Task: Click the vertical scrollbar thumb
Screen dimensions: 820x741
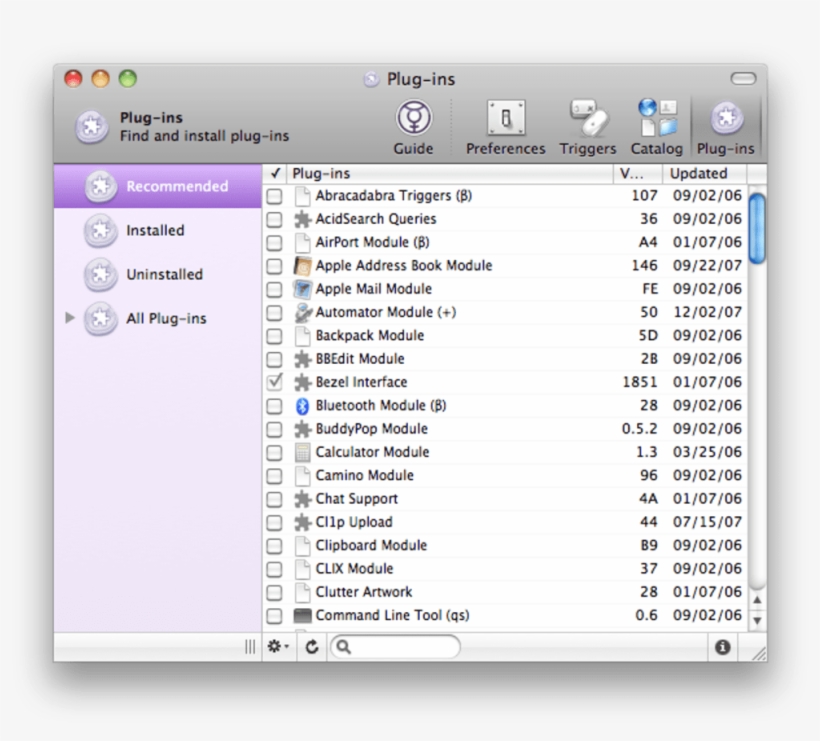Action: (757, 230)
